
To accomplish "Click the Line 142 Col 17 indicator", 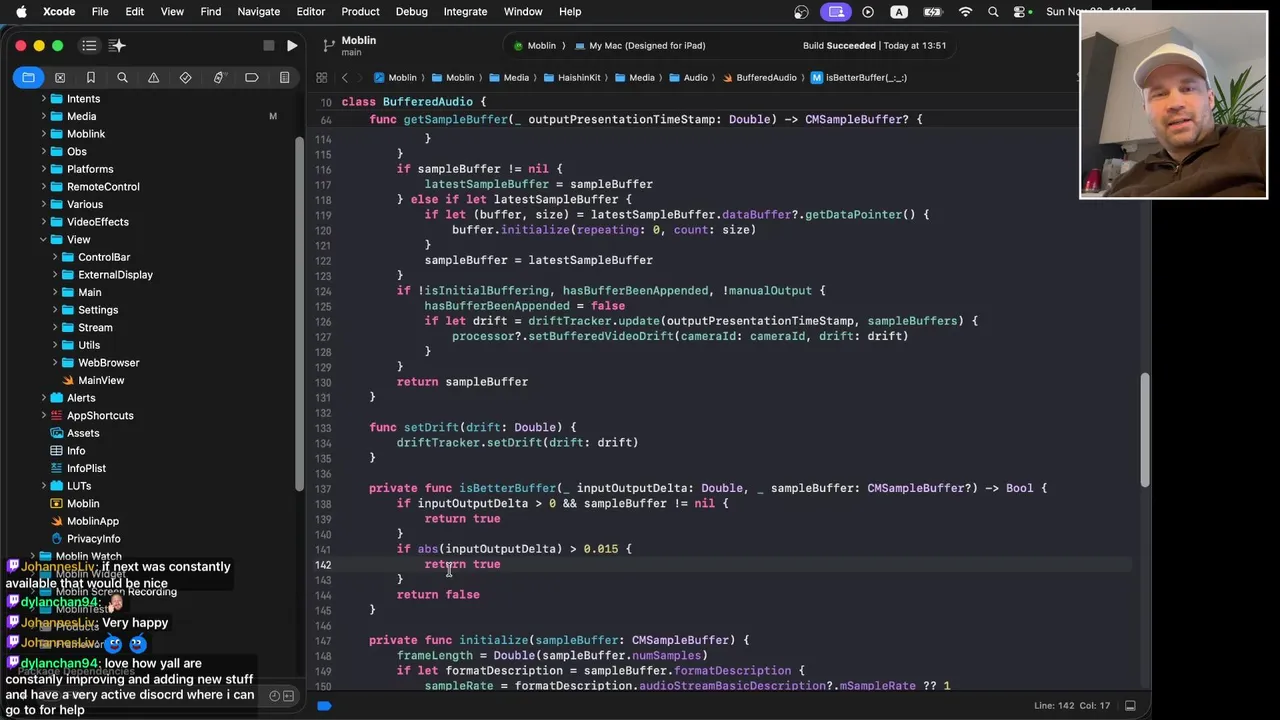I will tap(1074, 705).
